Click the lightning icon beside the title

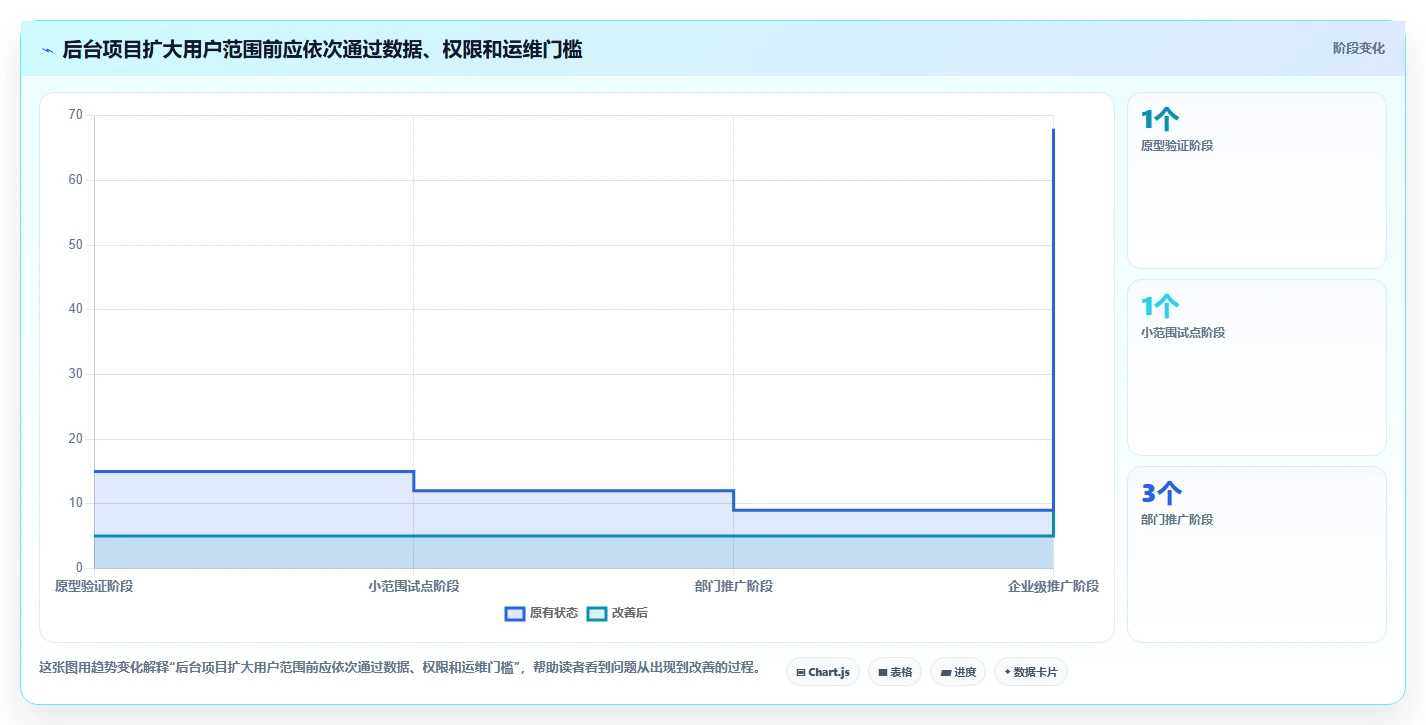coord(47,49)
